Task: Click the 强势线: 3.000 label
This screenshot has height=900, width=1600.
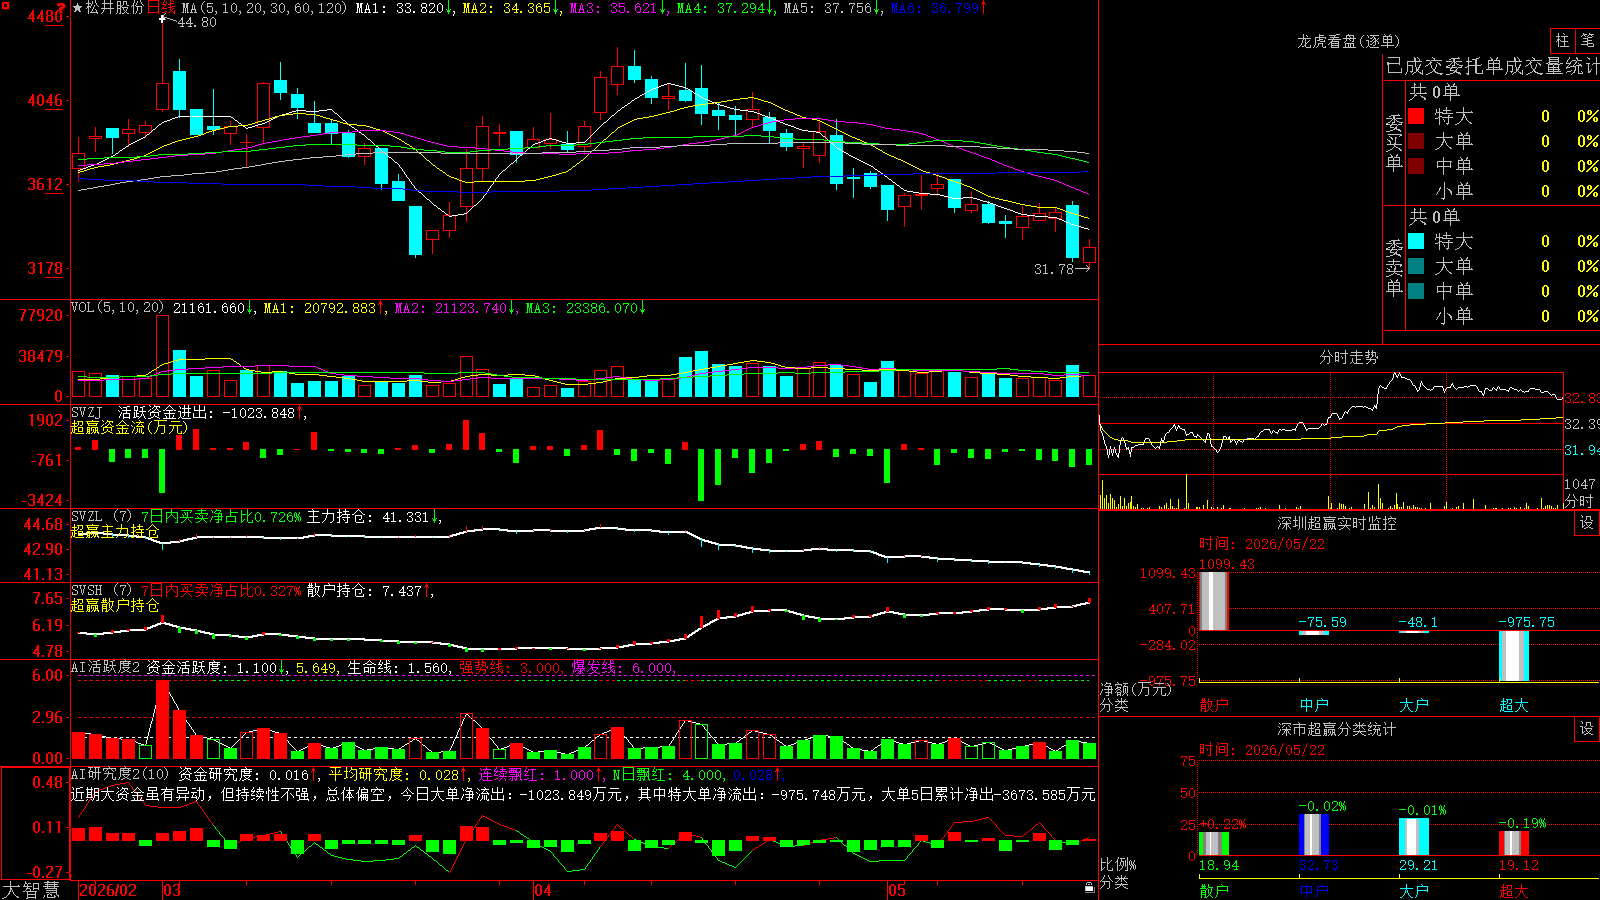Action: click(x=510, y=668)
